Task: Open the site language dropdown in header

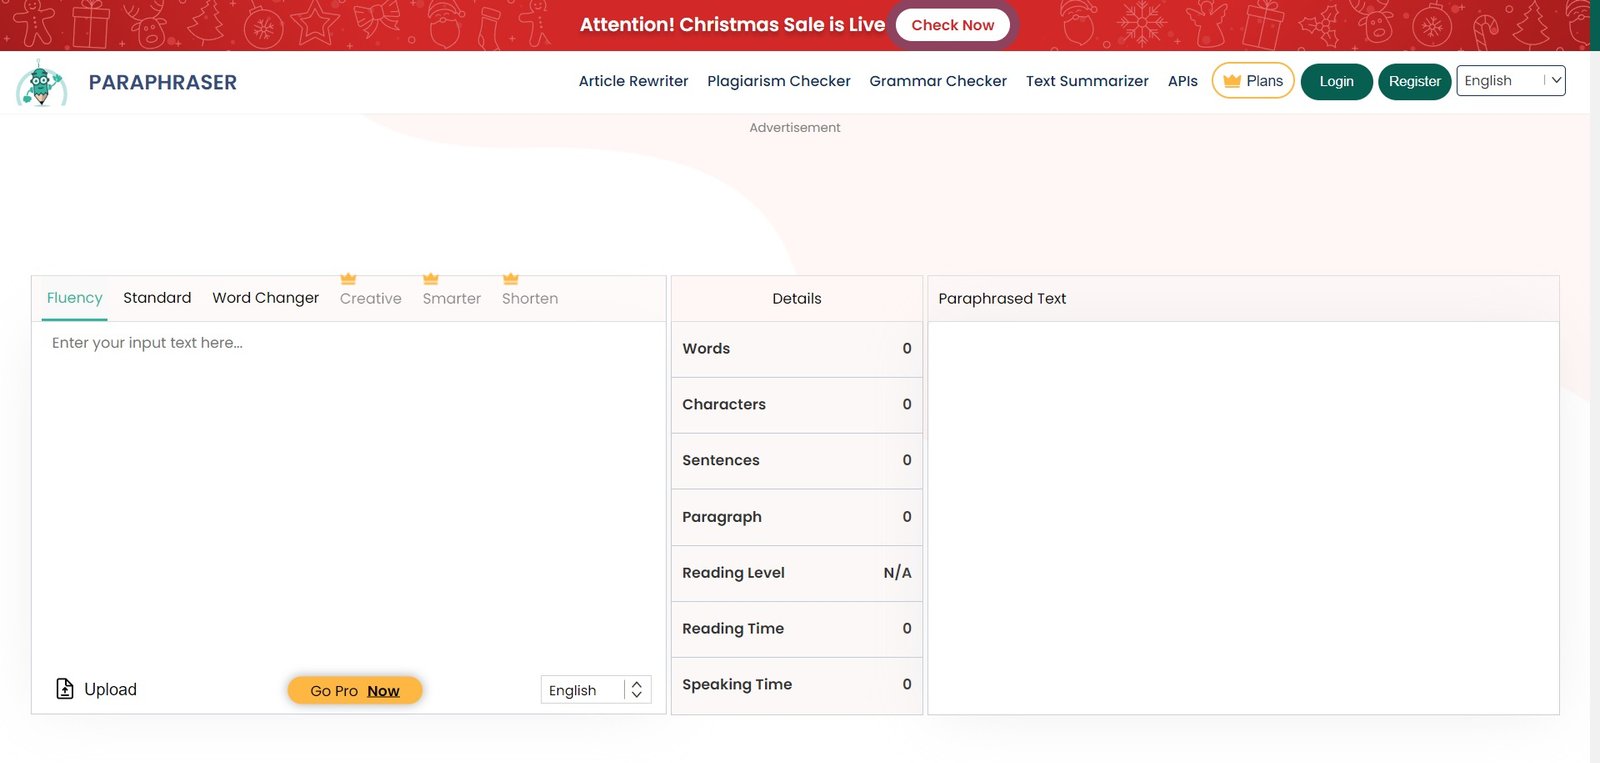Action: coord(1511,81)
